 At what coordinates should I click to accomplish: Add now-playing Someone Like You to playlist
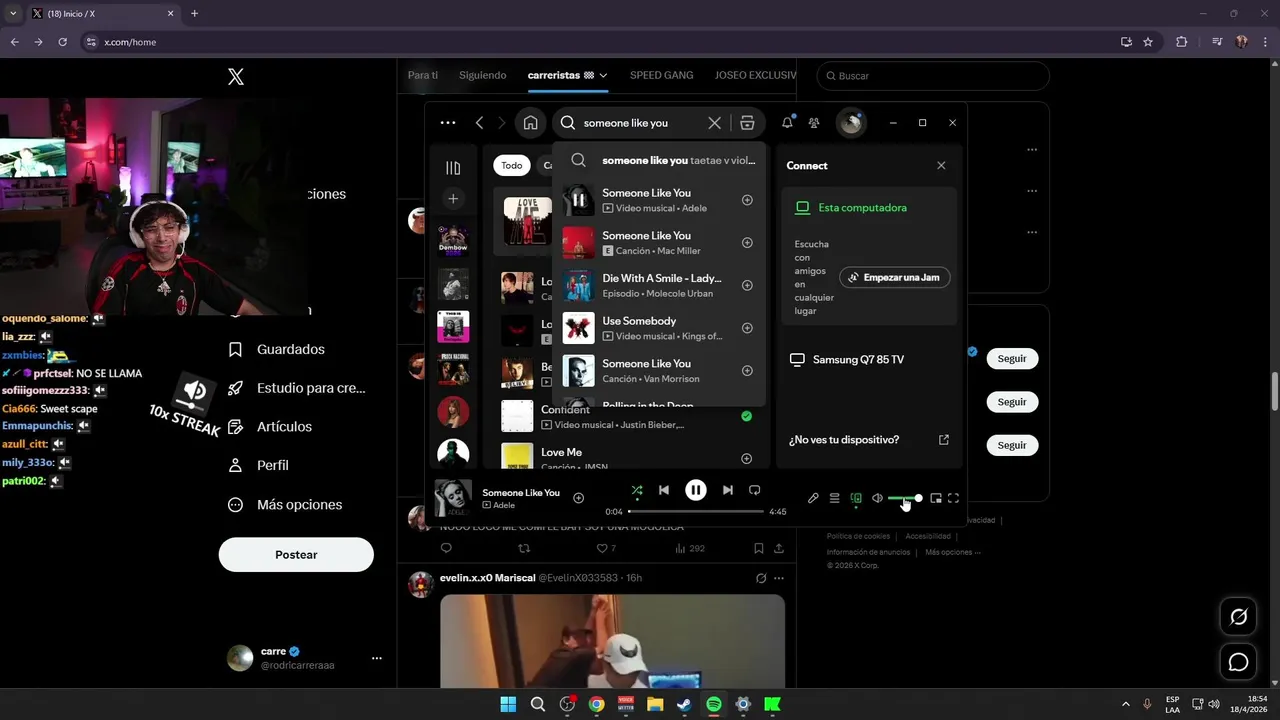pos(578,498)
